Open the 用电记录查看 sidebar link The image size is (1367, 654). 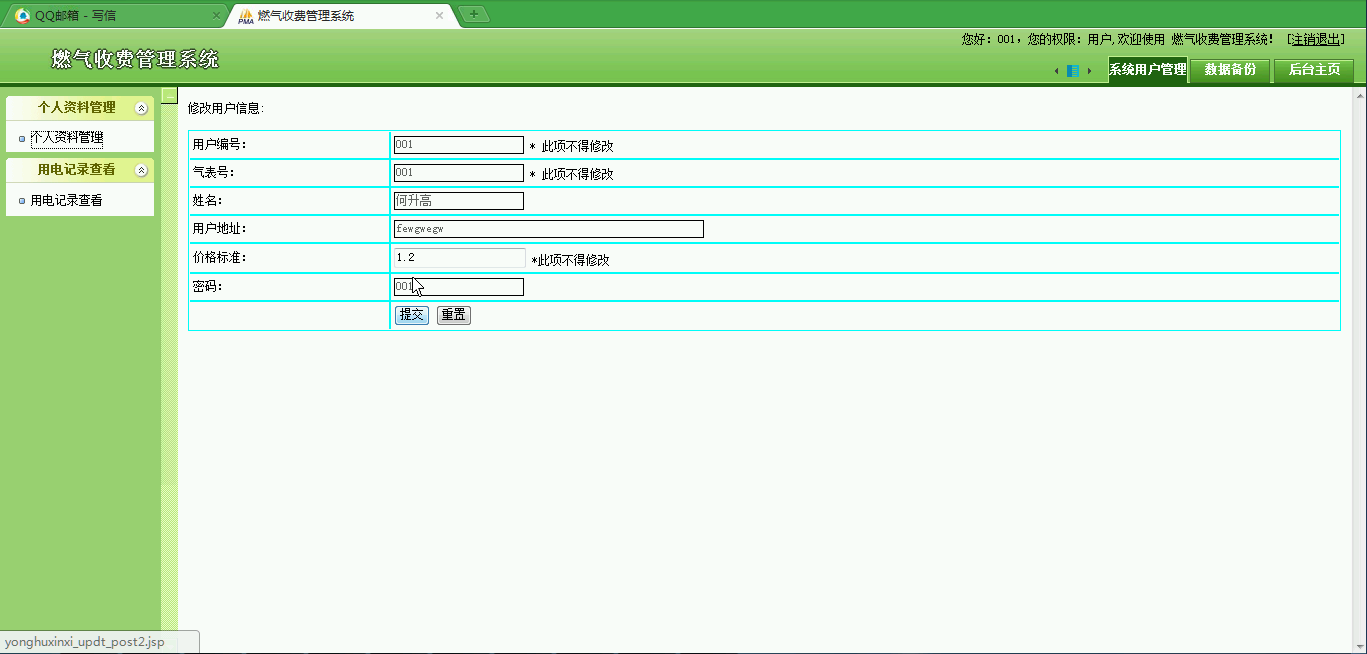pyautogui.click(x=66, y=200)
